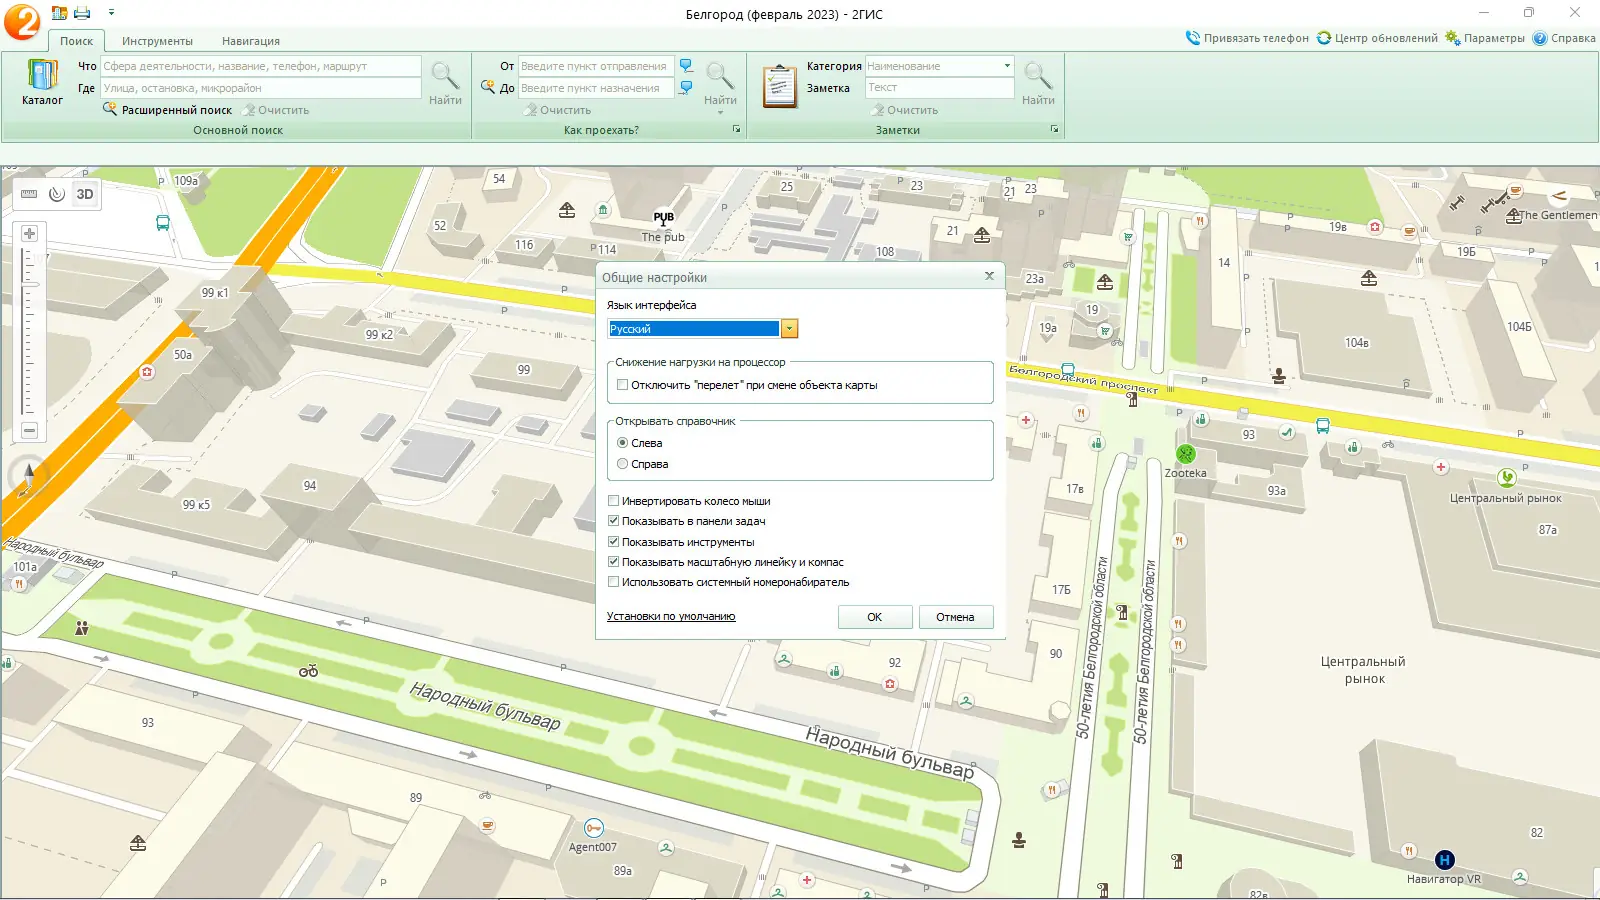The width and height of the screenshot is (1600, 900).
Task: Select the ruler measurement tool on map
Action: pyautogui.click(x=29, y=194)
